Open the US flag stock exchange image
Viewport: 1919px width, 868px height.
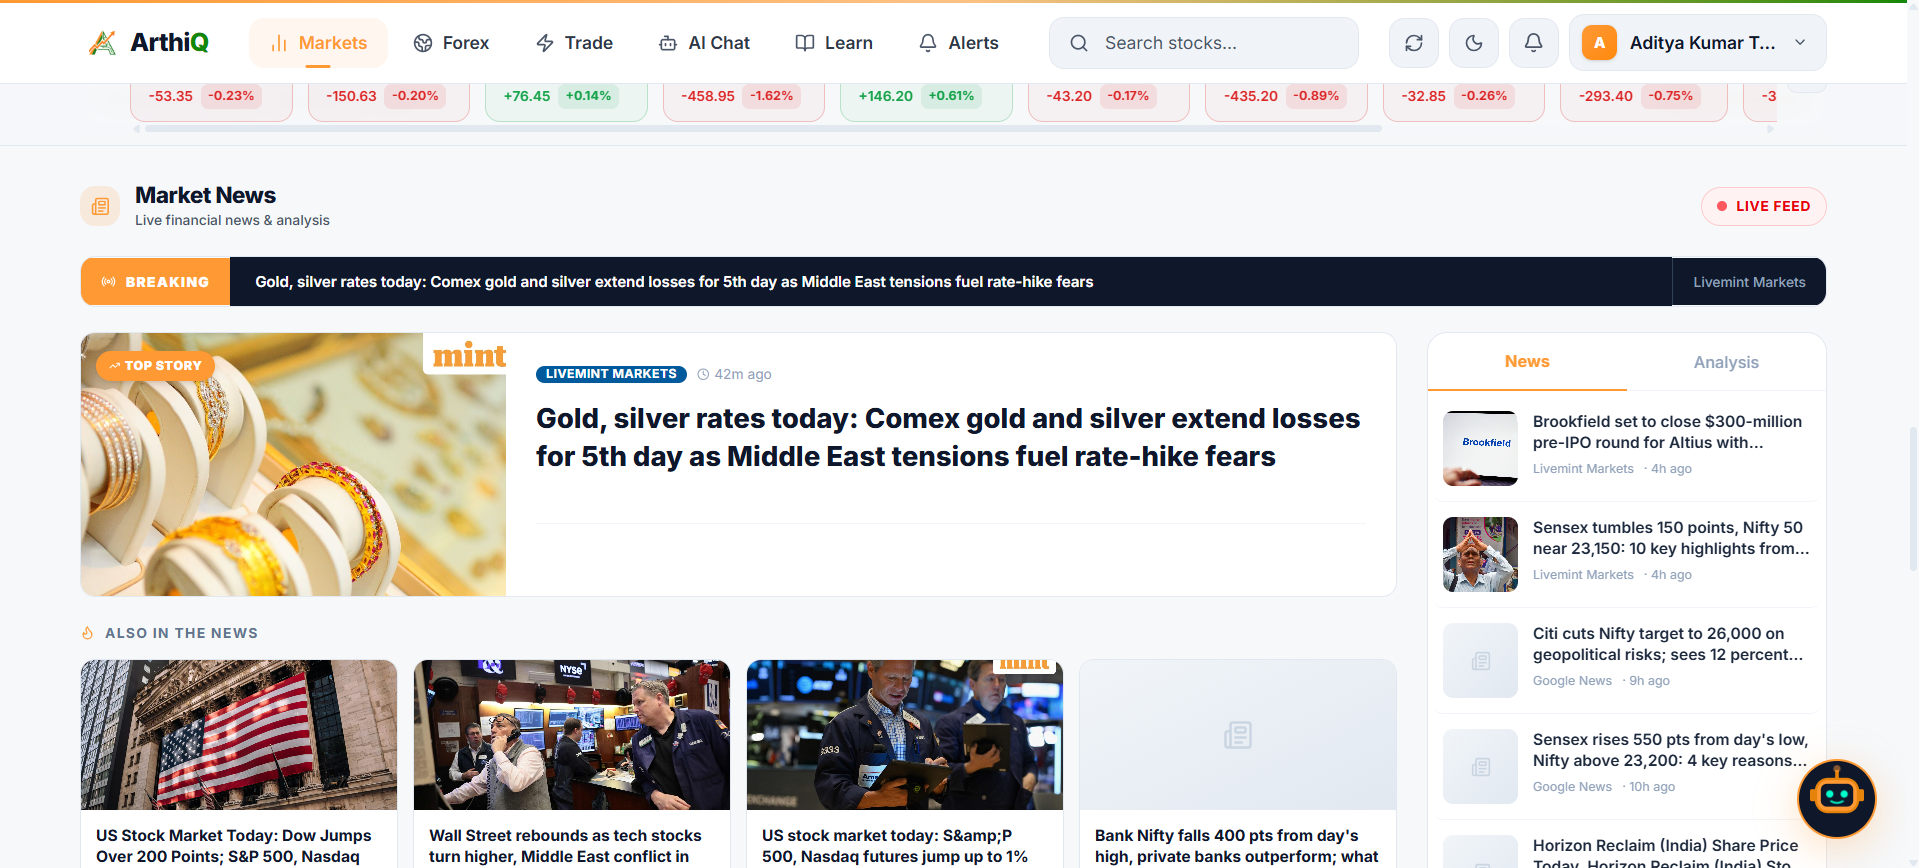point(239,735)
